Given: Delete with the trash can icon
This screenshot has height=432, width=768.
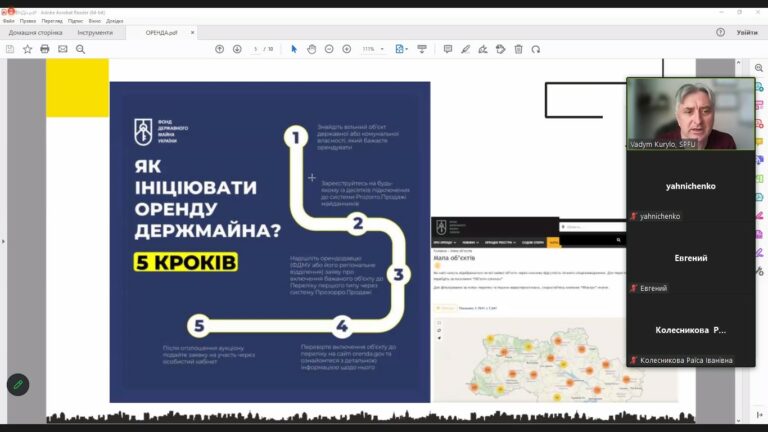Looking at the screenshot, I should click(518, 49).
